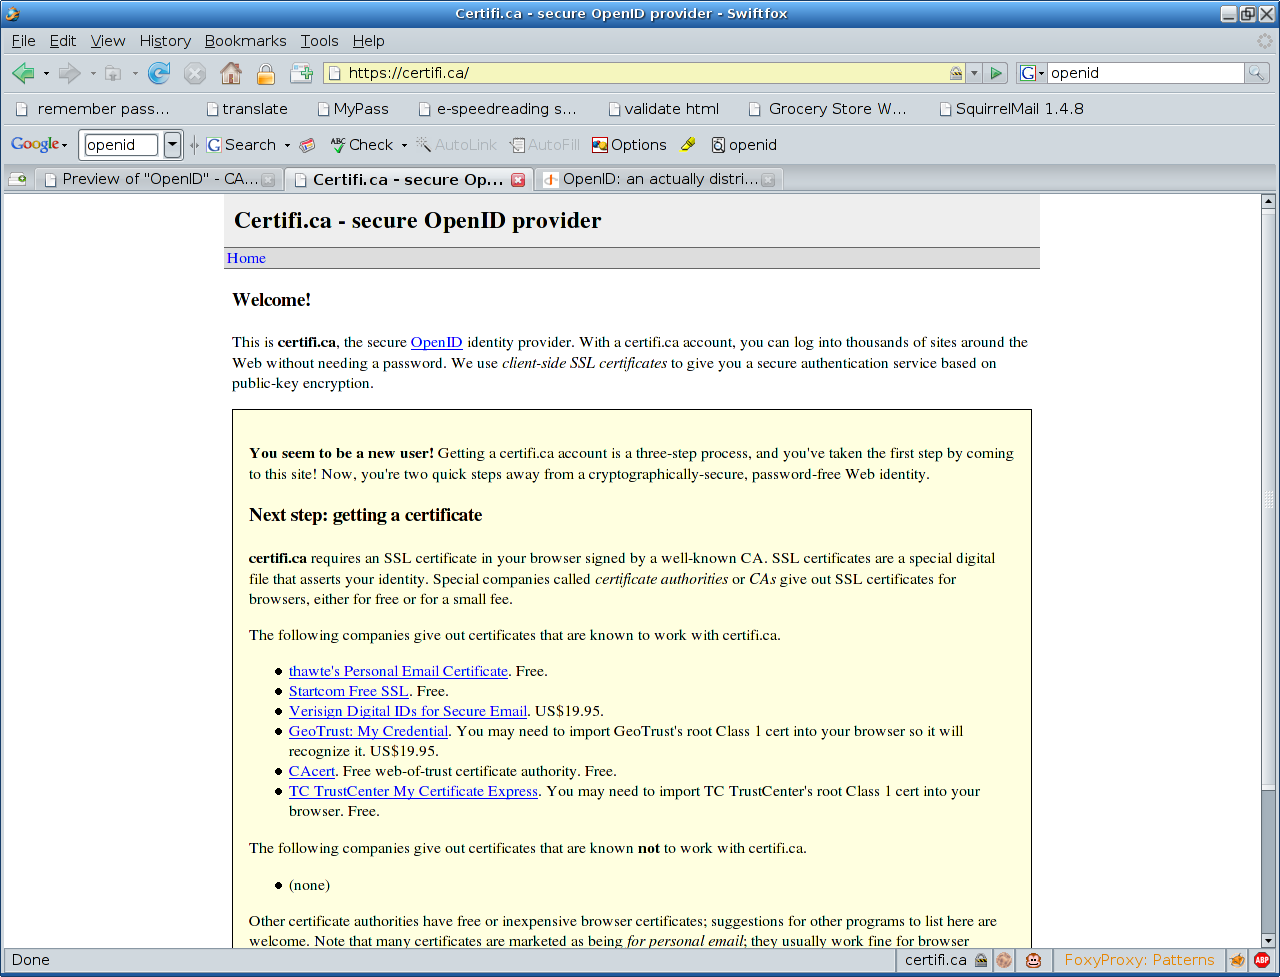Expand the Check spelling dropdown arrow
The image size is (1280, 977).
pos(404,145)
